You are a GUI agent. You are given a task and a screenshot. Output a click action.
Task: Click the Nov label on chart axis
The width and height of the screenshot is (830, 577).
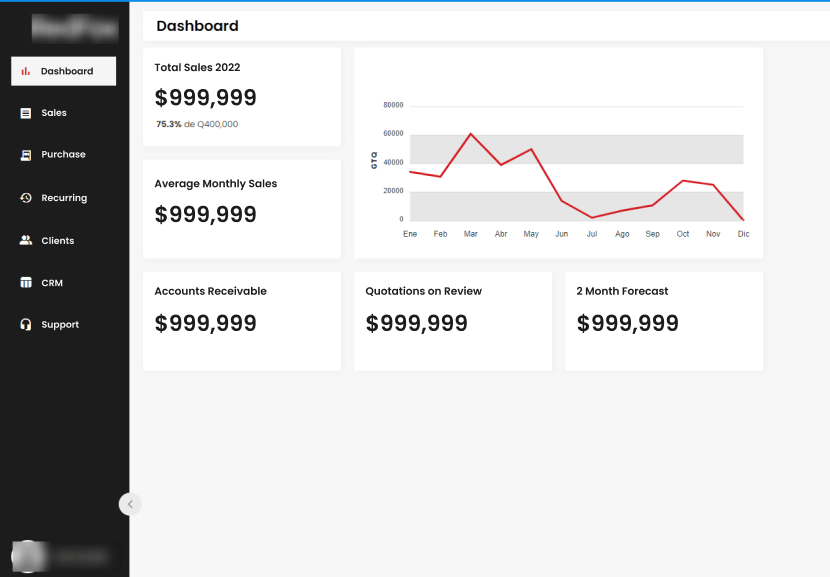tap(713, 234)
